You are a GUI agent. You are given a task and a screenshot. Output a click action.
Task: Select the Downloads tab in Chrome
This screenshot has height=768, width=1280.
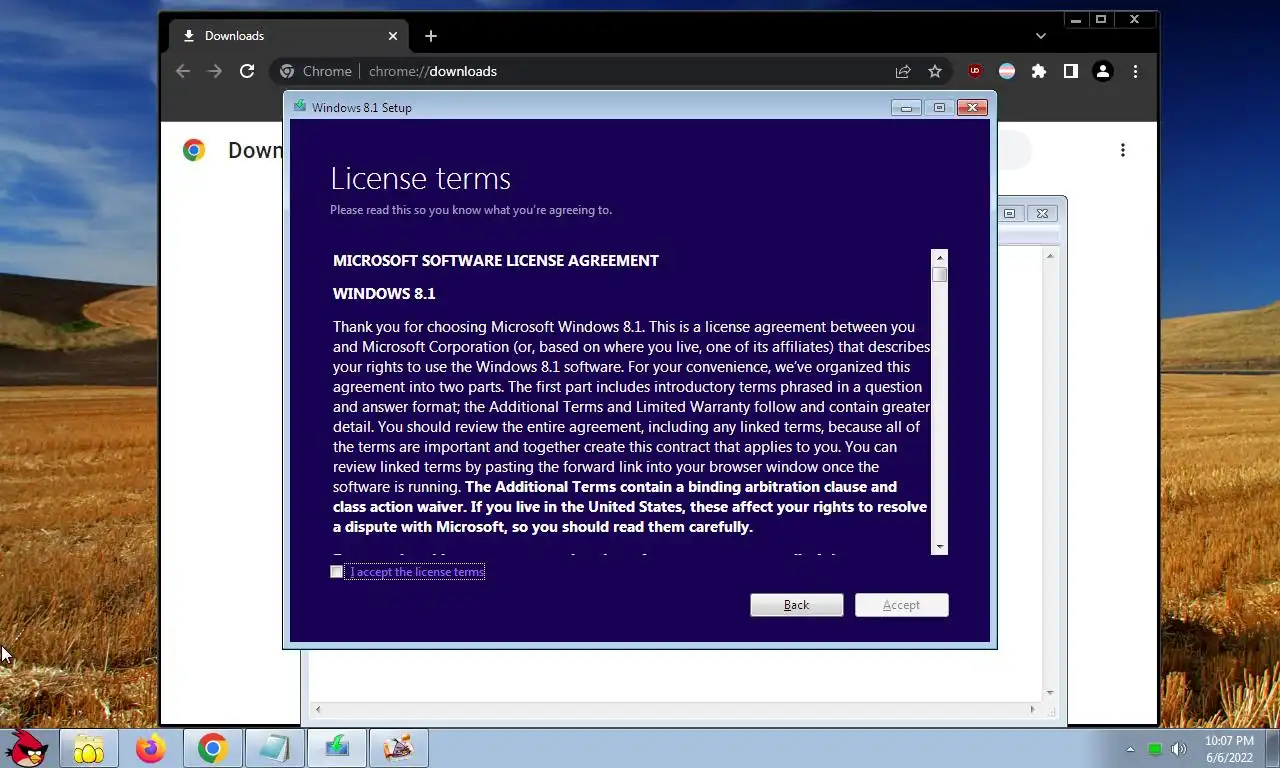288,36
